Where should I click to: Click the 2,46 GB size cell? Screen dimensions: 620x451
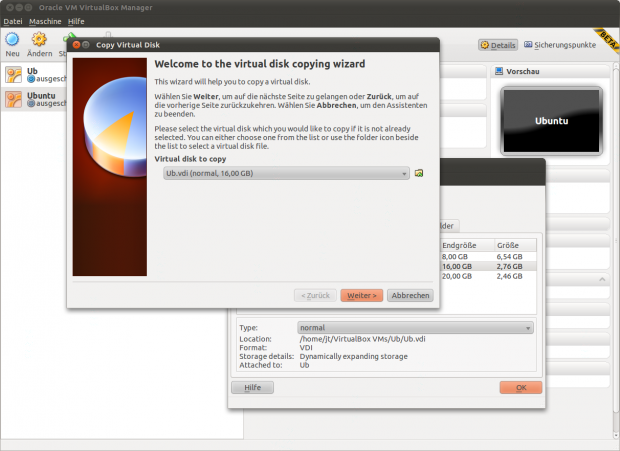509,276
